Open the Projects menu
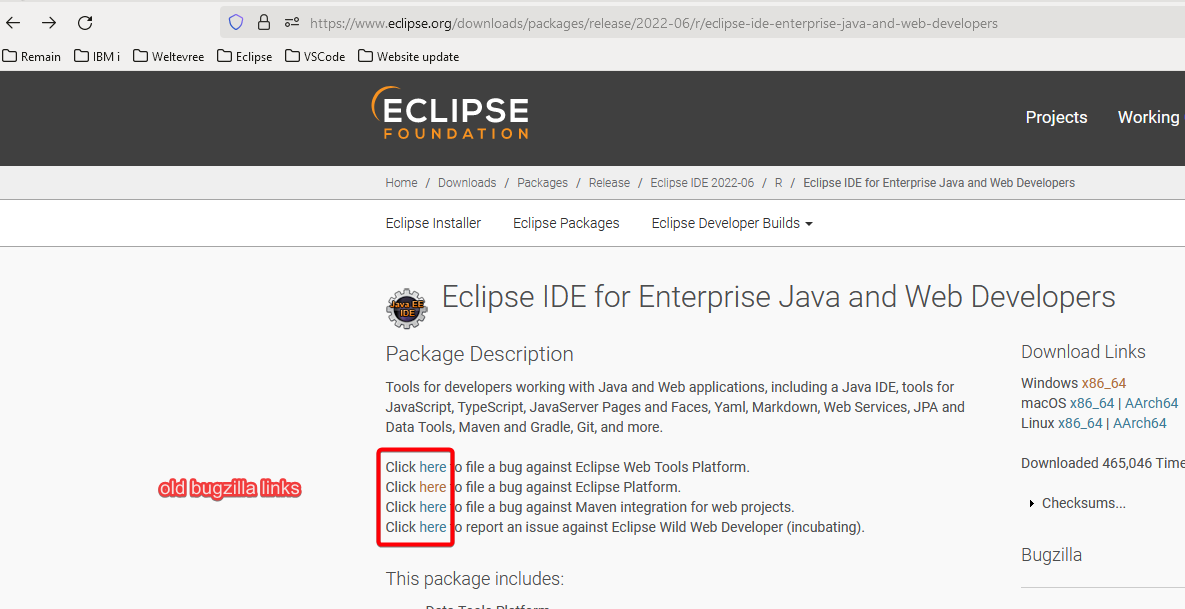1185x609 pixels. [x=1056, y=117]
